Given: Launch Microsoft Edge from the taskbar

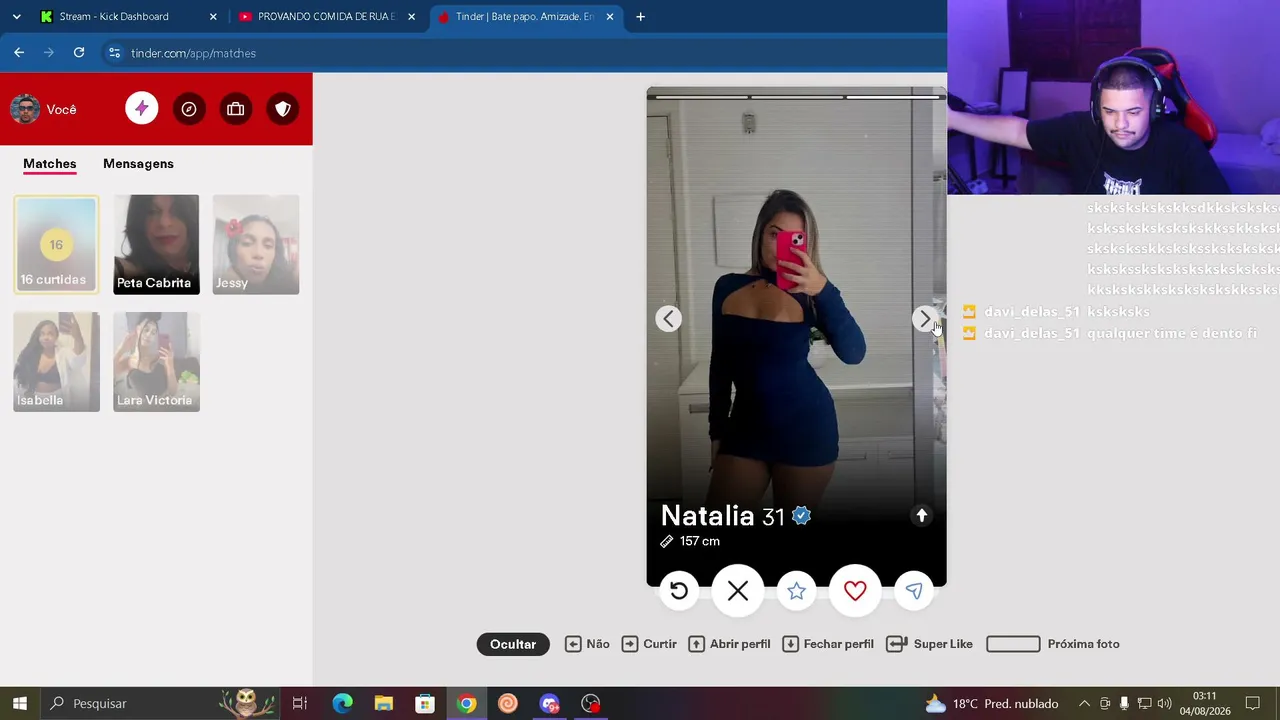Looking at the screenshot, I should [342, 703].
